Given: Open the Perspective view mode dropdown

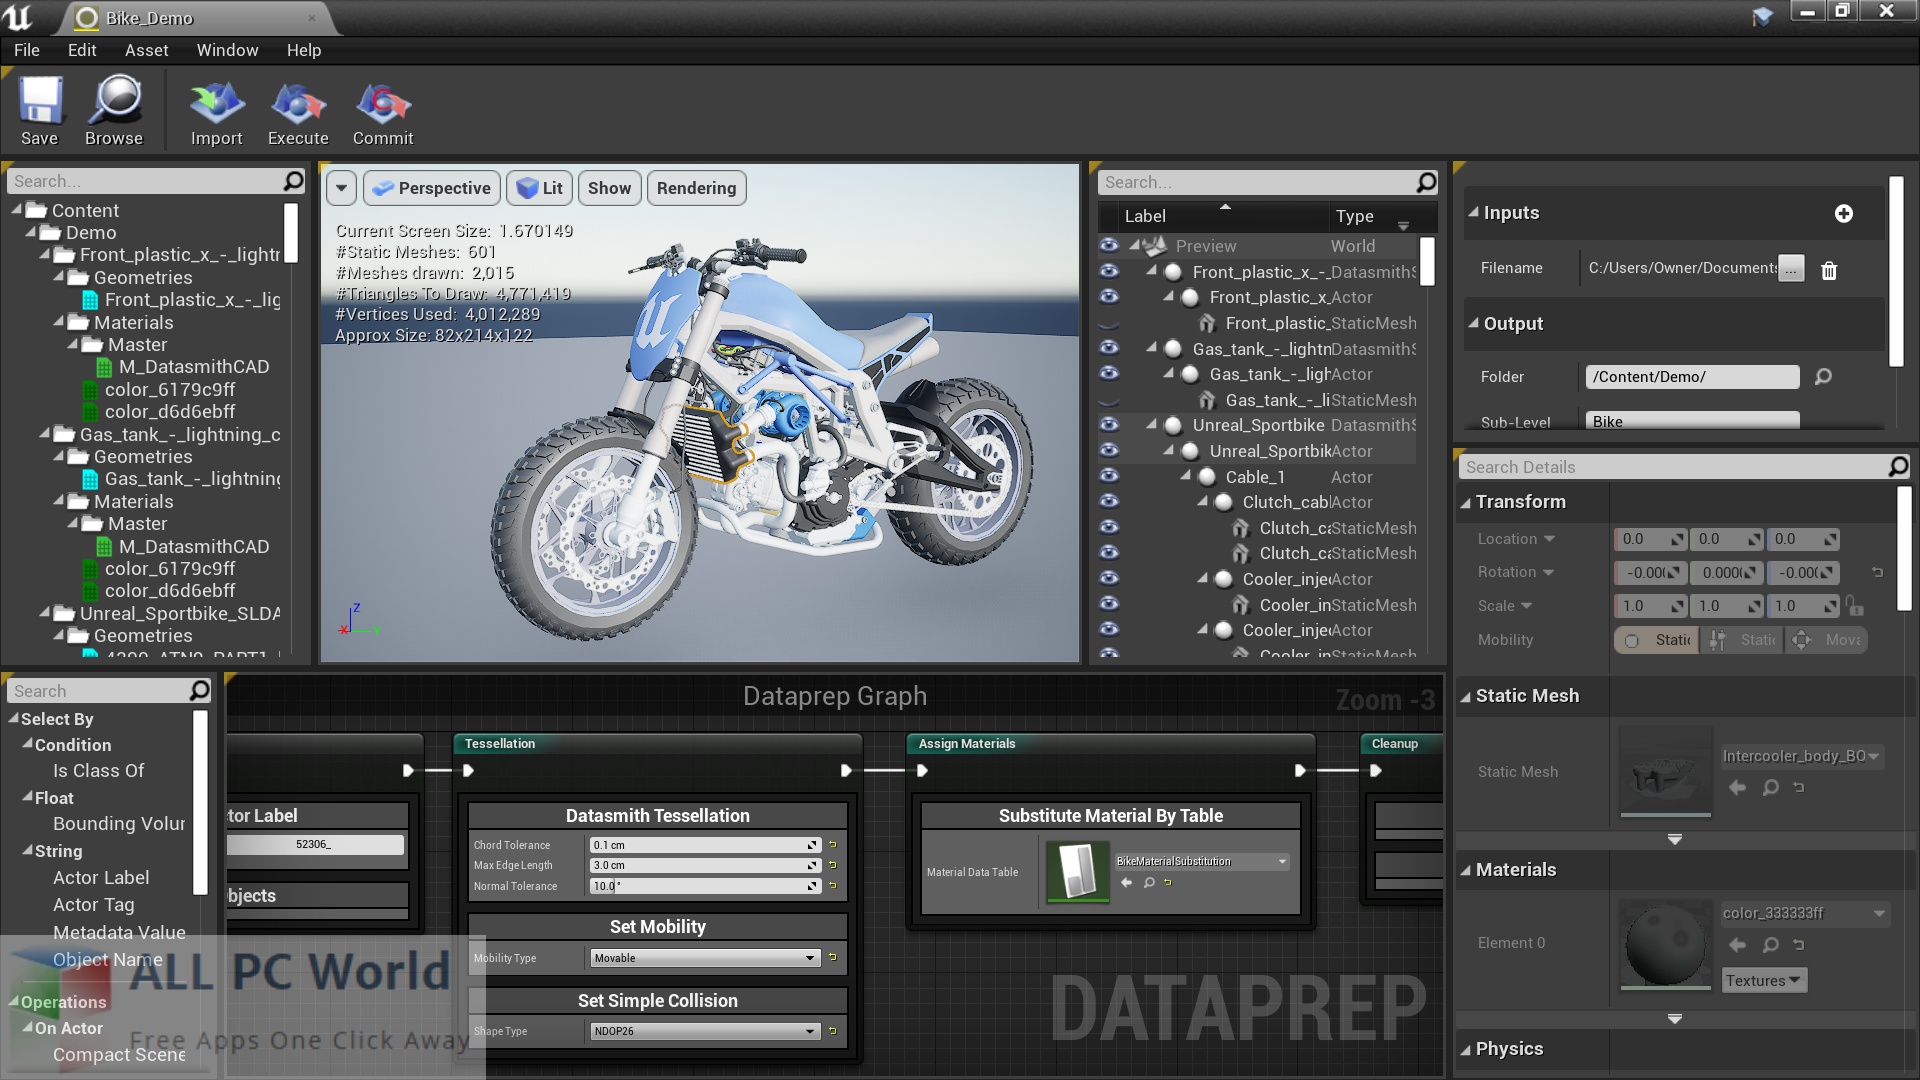Looking at the screenshot, I should coord(433,187).
